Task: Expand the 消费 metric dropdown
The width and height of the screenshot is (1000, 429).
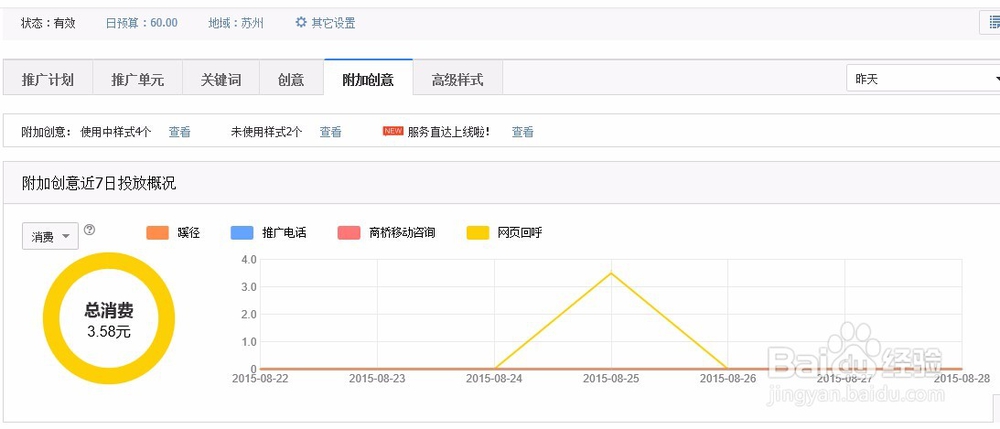Action: tap(50, 236)
